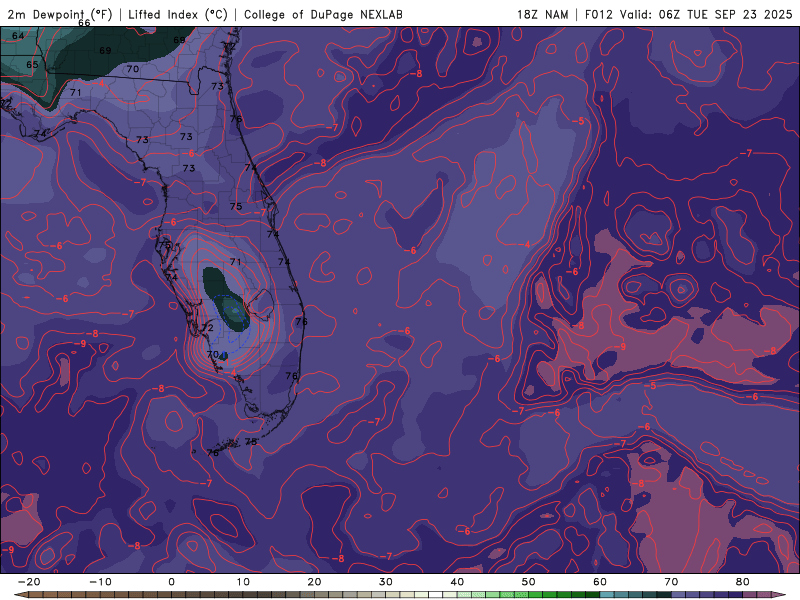The image size is (800, 600).
Task: Click the "Lifted Index (°C)" title label
Action: (178, 15)
